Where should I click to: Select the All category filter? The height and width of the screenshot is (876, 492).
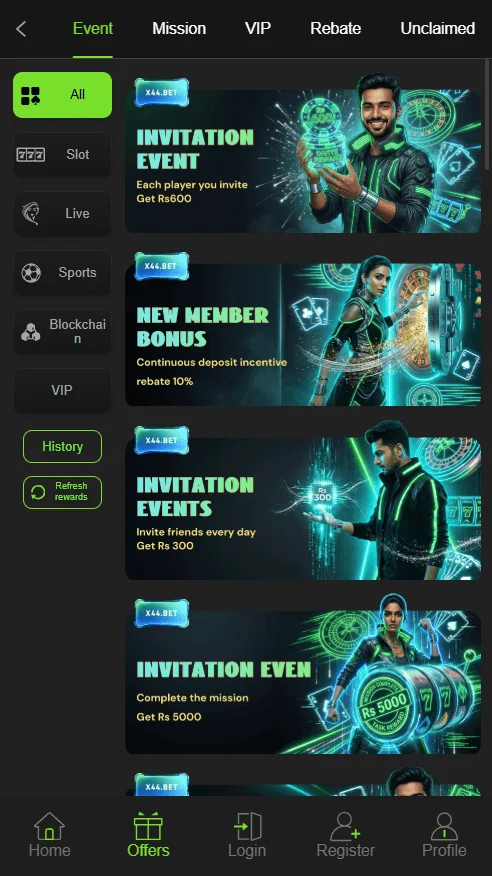click(63, 95)
